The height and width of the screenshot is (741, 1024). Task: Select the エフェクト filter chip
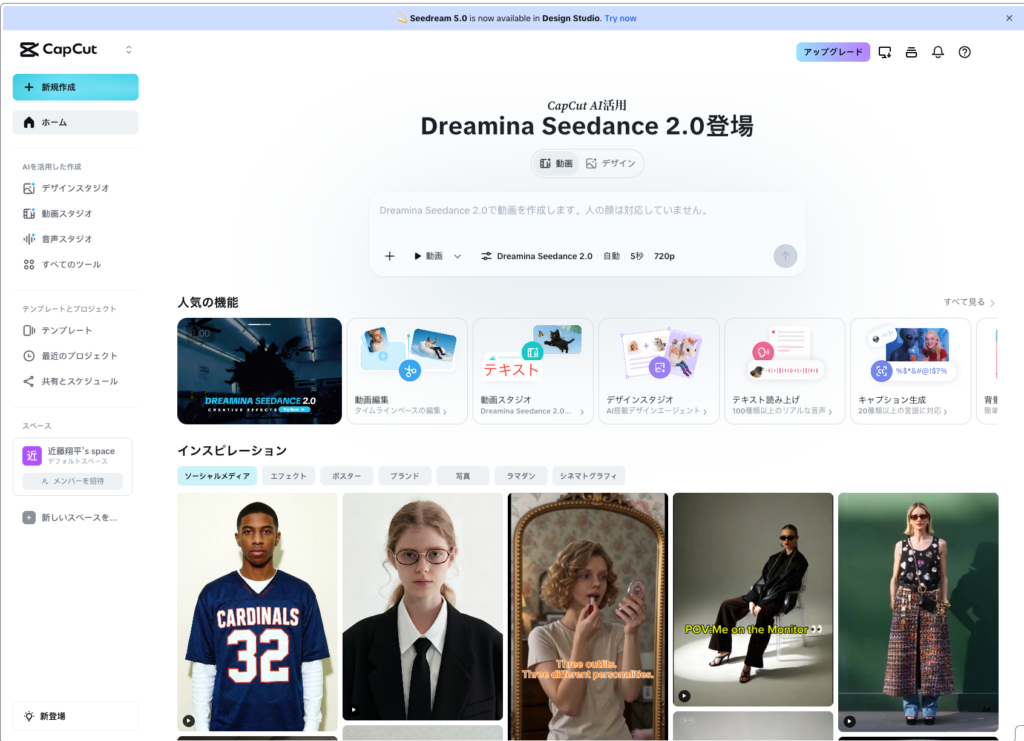tap(289, 476)
